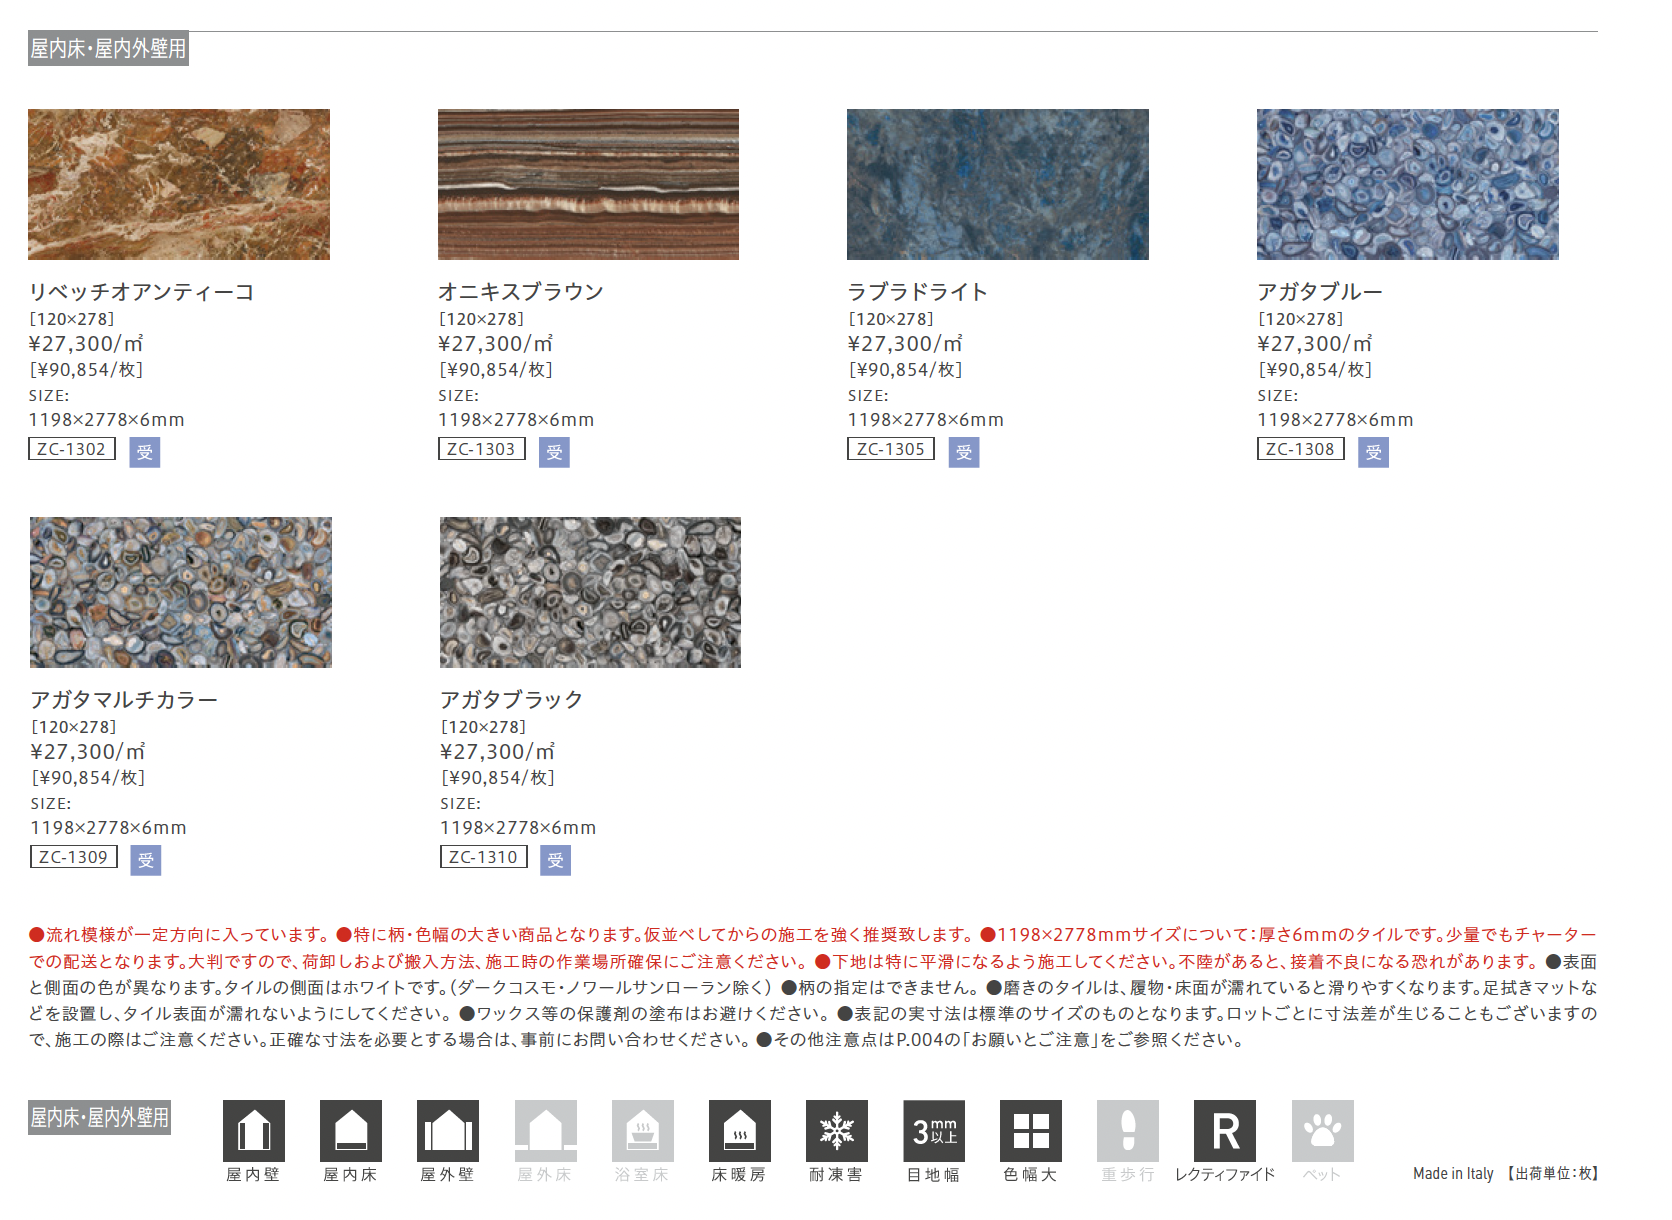Image resolution: width=1672 pixels, height=1220 pixels.
Task: Click the greyed-out ペット paw icon
Action: (x=1322, y=1131)
